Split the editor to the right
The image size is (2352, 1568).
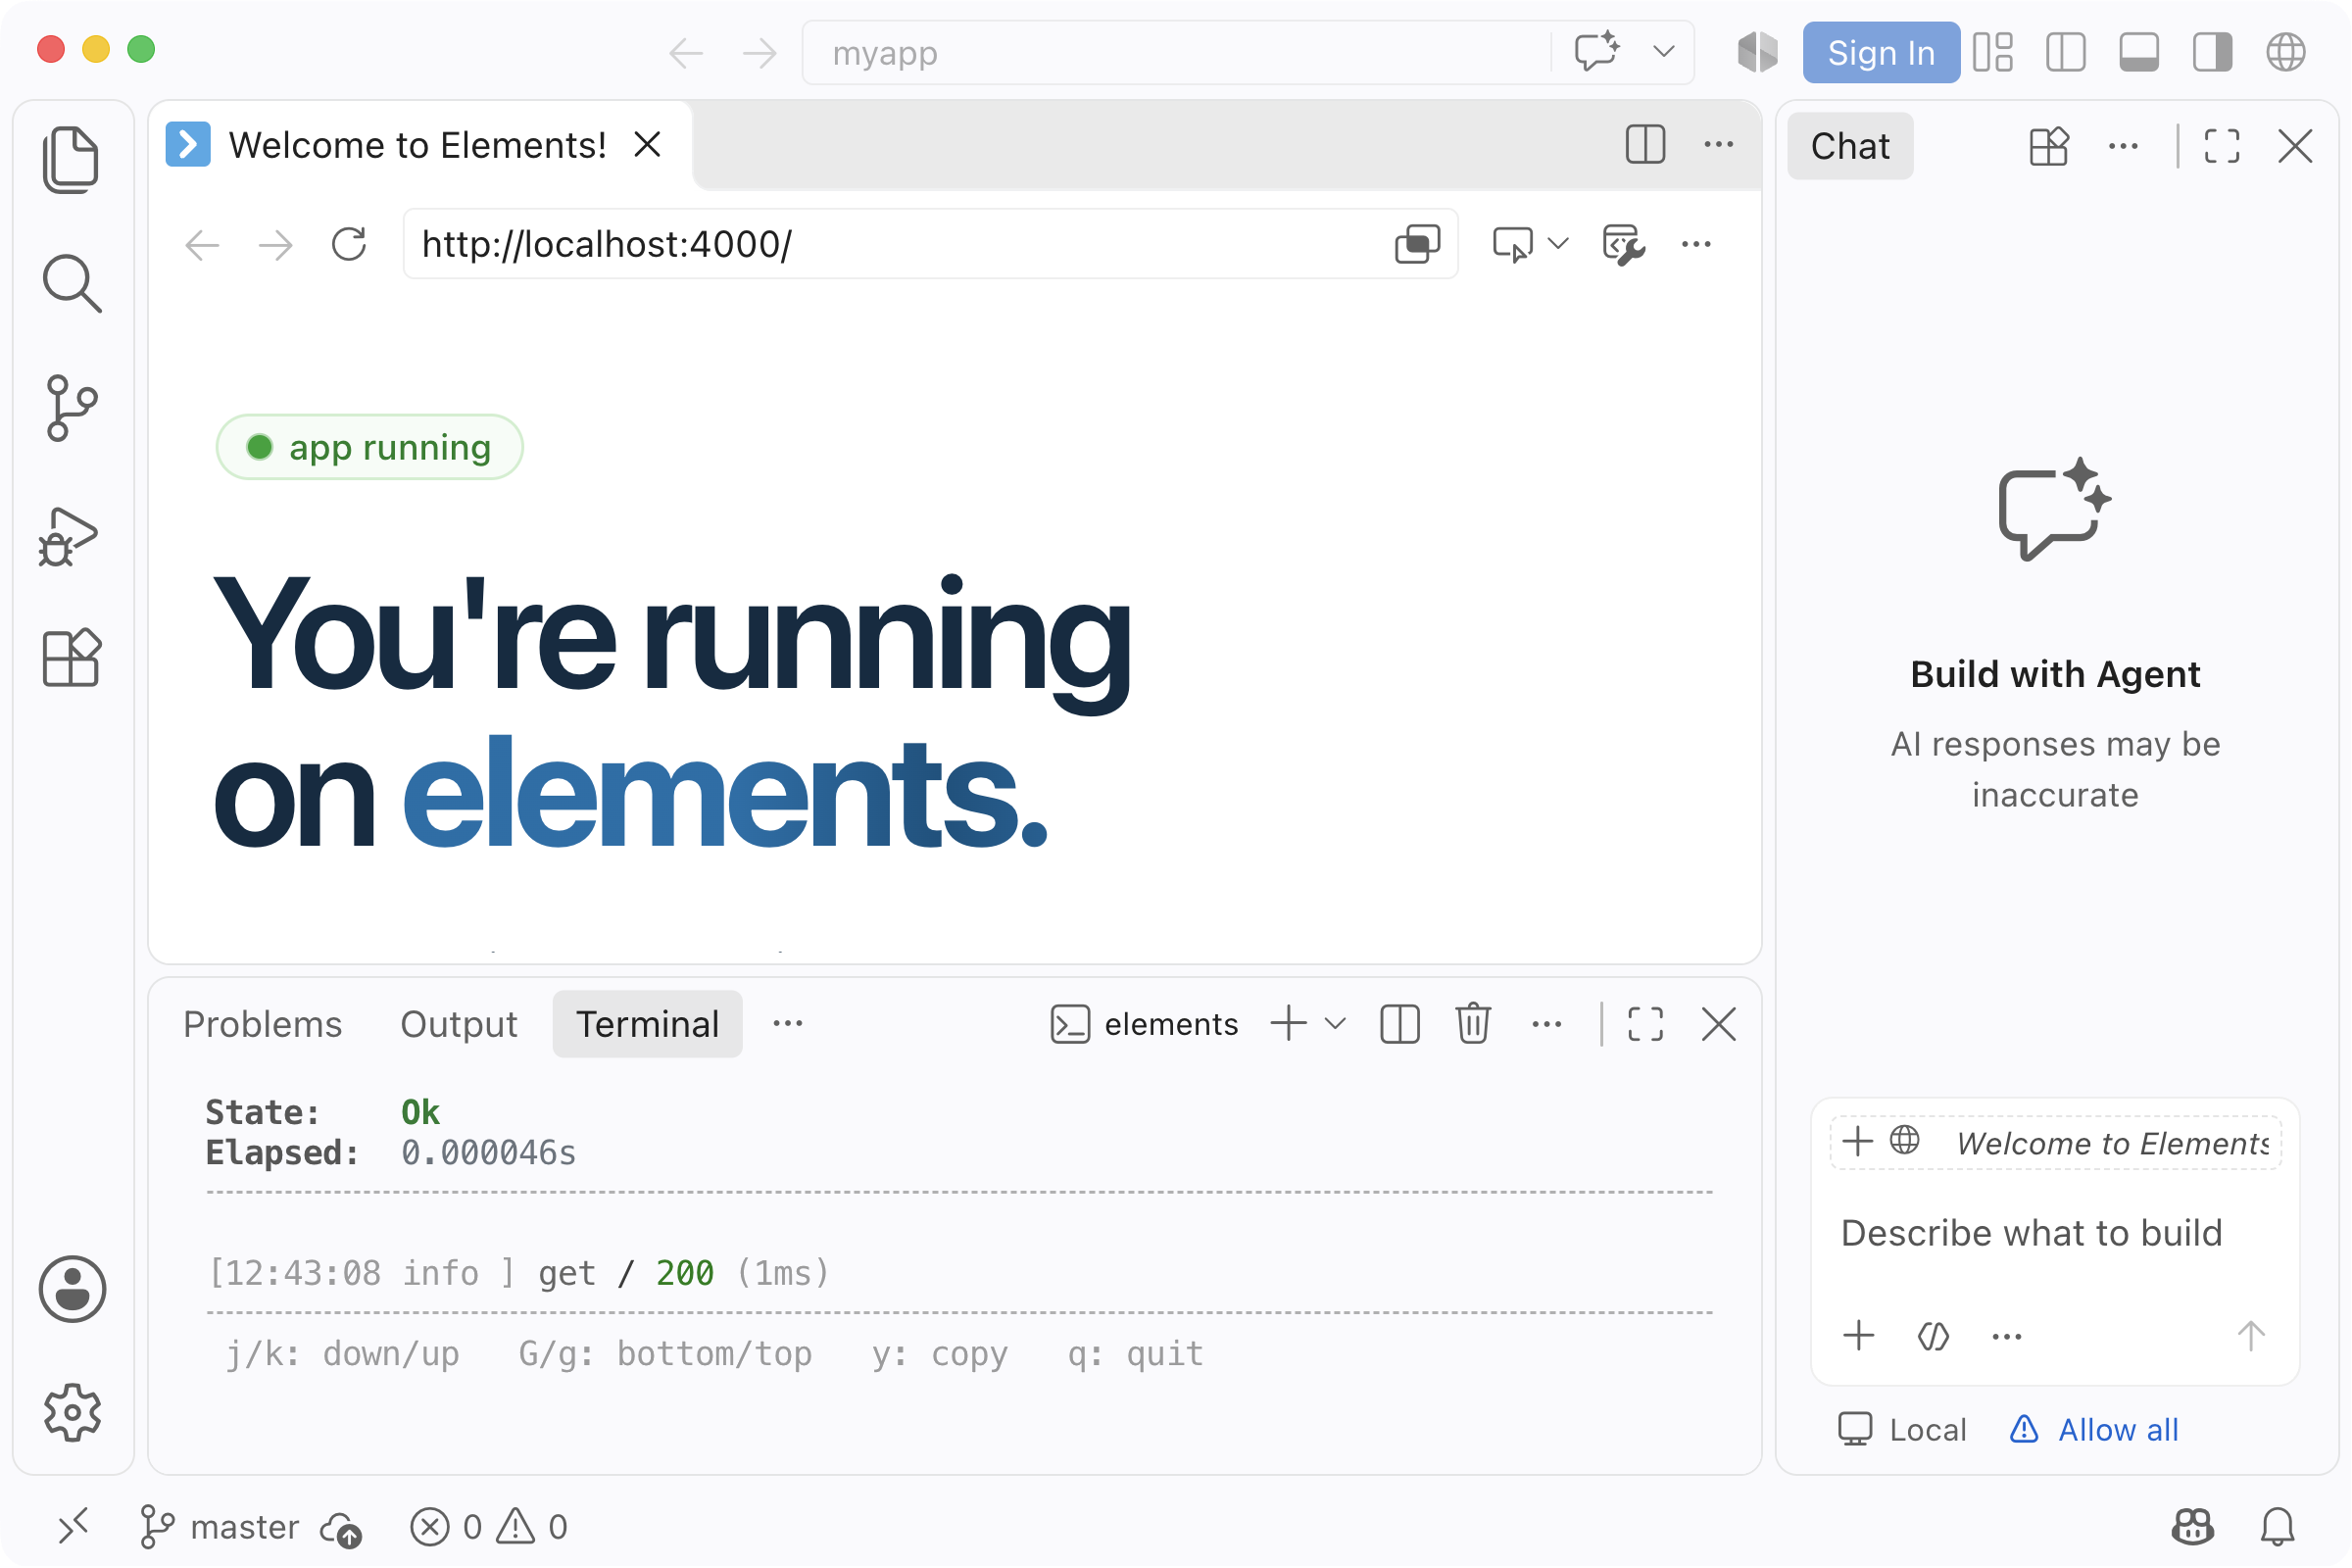[x=1645, y=145]
